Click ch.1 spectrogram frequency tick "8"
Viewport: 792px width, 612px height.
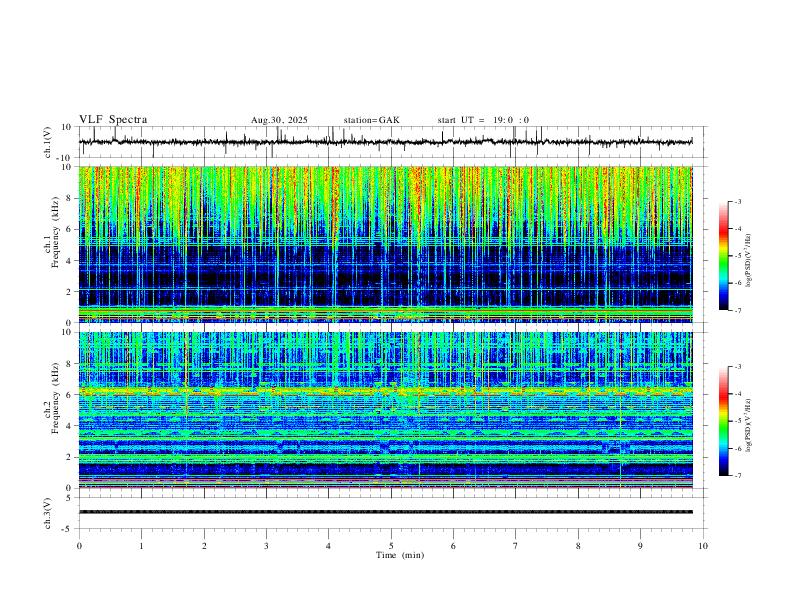(x=69, y=198)
